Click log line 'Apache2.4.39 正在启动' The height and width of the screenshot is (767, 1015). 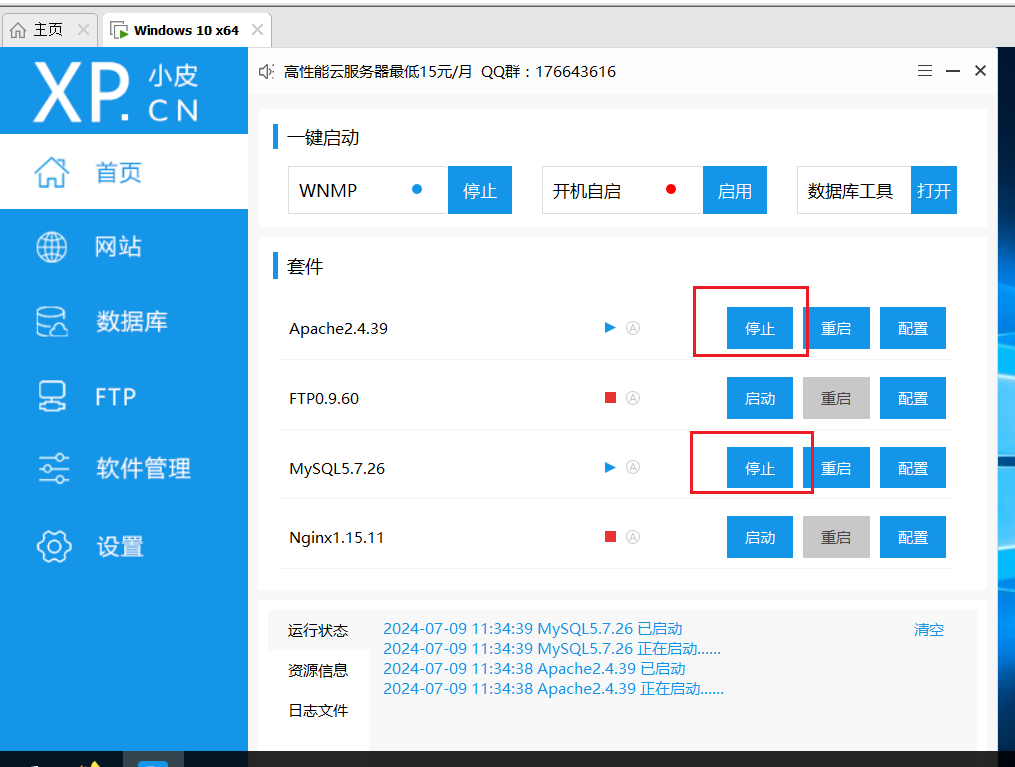click(x=553, y=689)
